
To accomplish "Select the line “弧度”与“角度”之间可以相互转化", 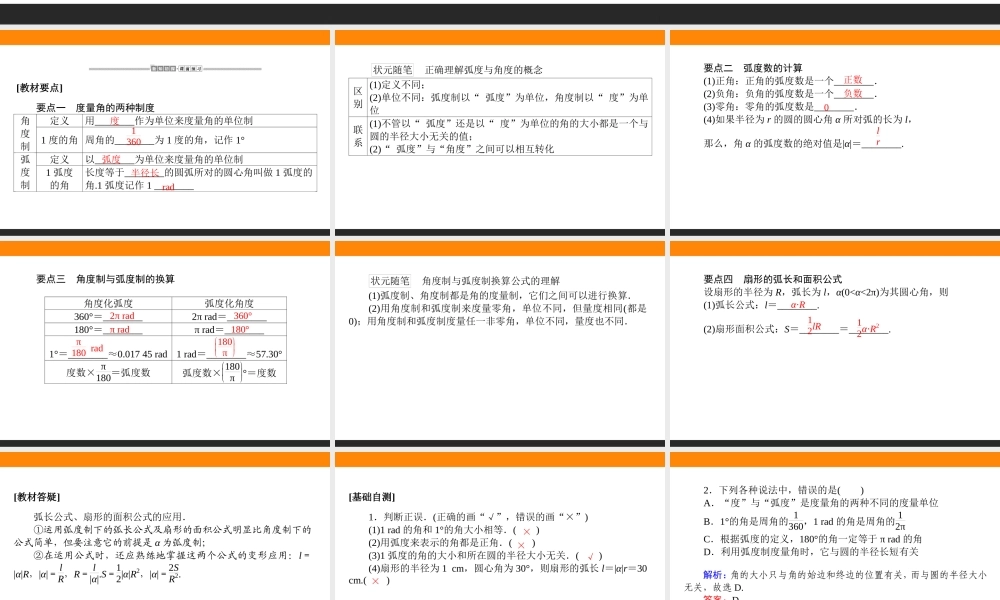I will (x=462, y=149).
